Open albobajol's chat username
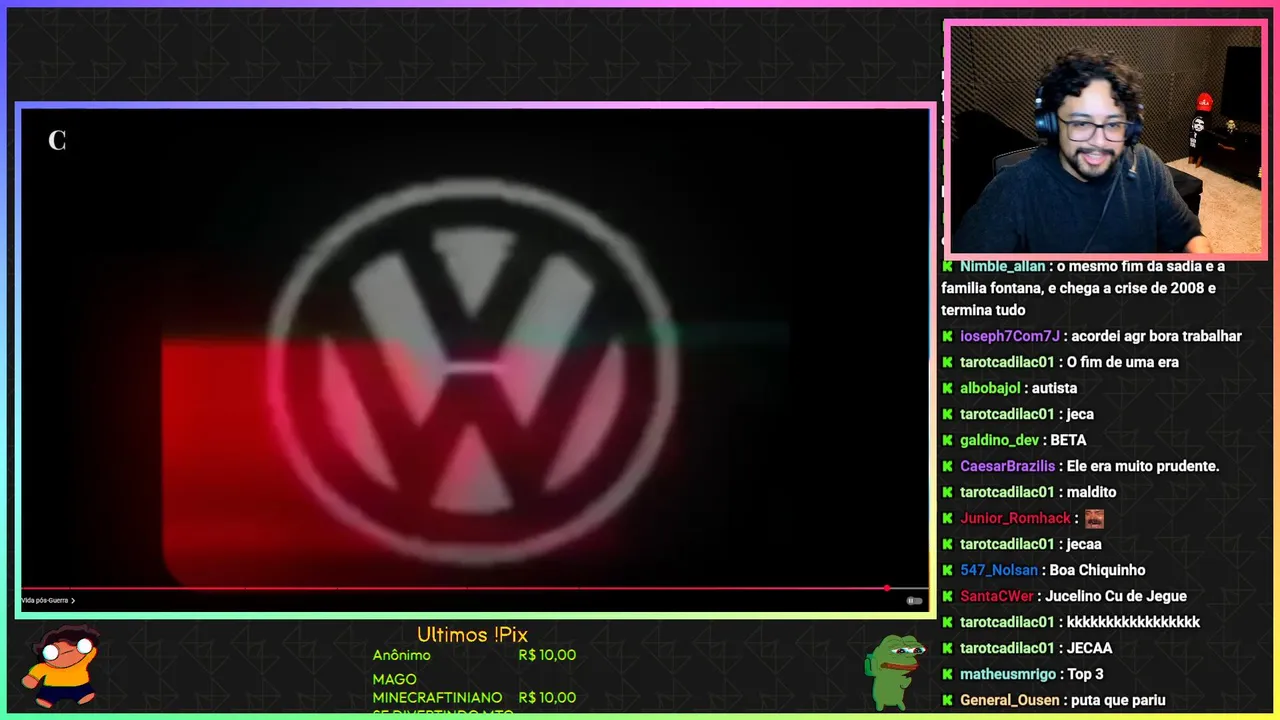Screen dimensions: 1280x720 pos(990,388)
